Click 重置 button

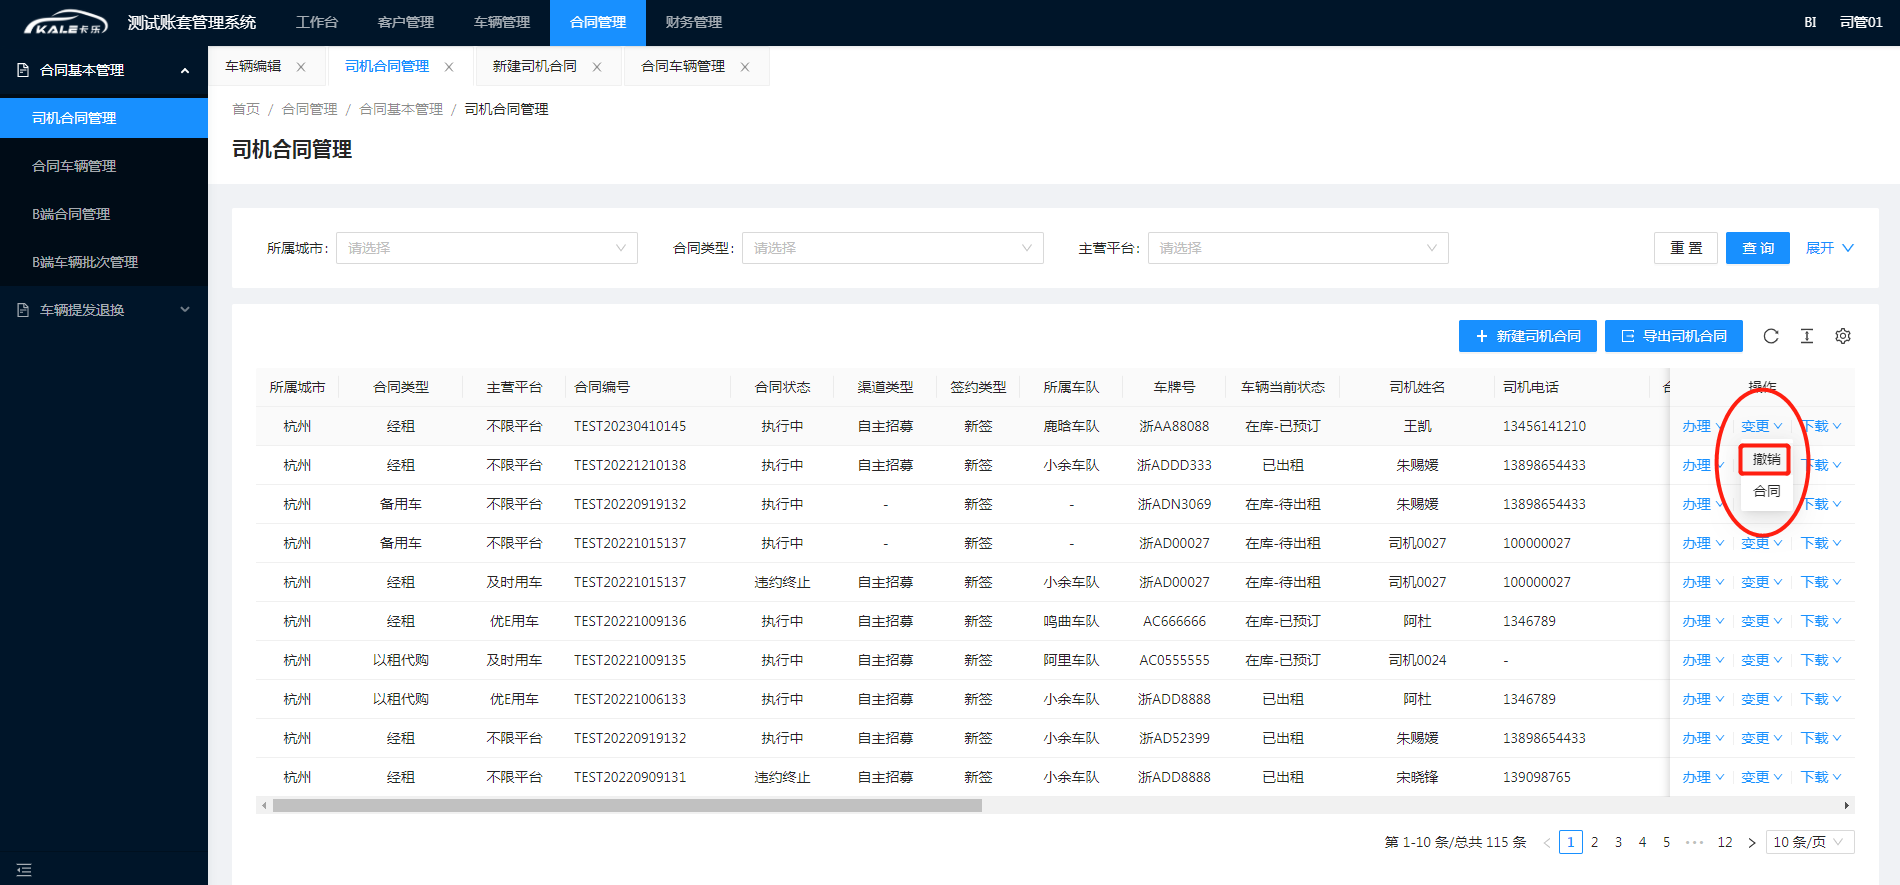(1686, 248)
